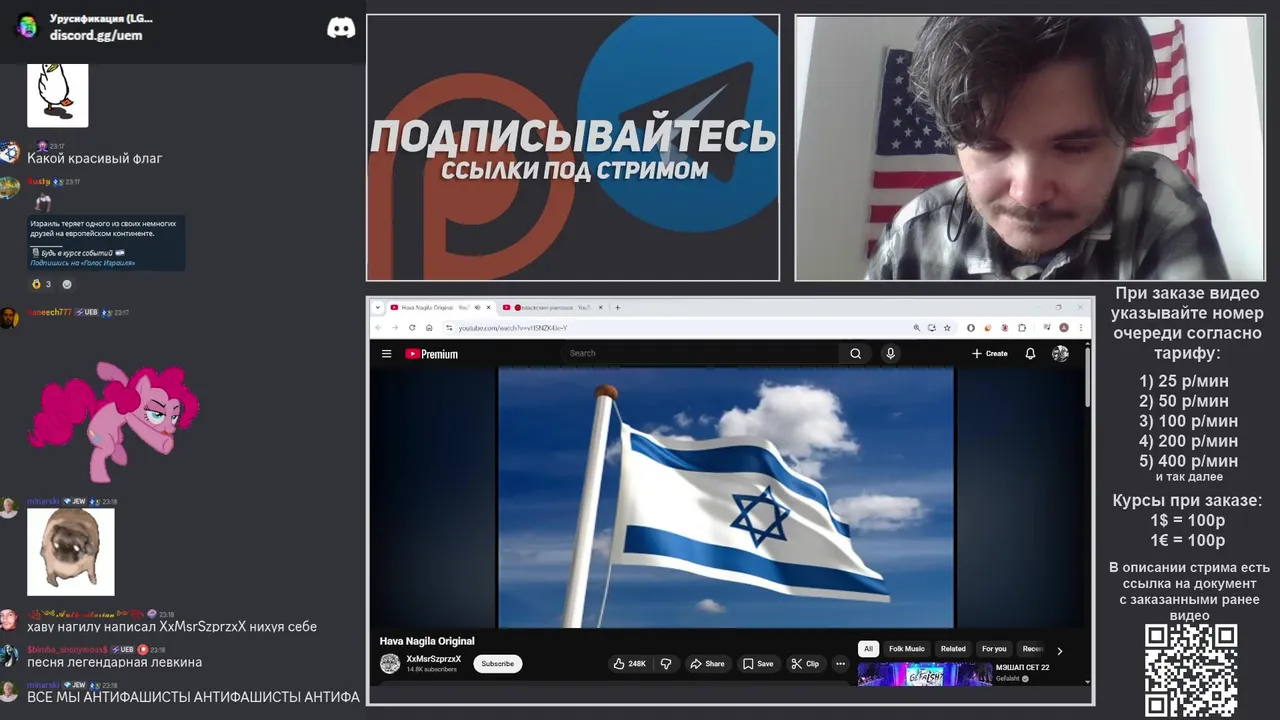Click the Create button

coord(989,353)
